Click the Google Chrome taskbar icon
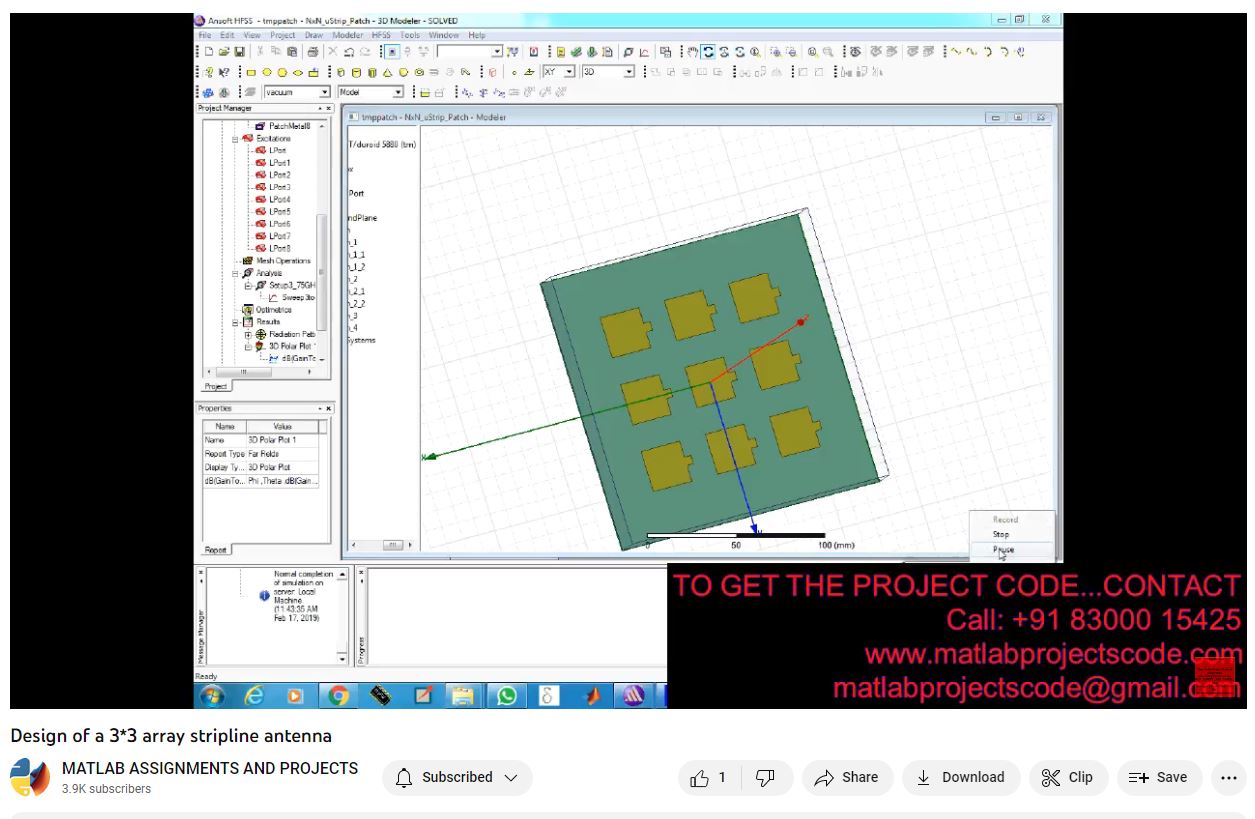This screenshot has height=819, width=1255. [x=338, y=696]
